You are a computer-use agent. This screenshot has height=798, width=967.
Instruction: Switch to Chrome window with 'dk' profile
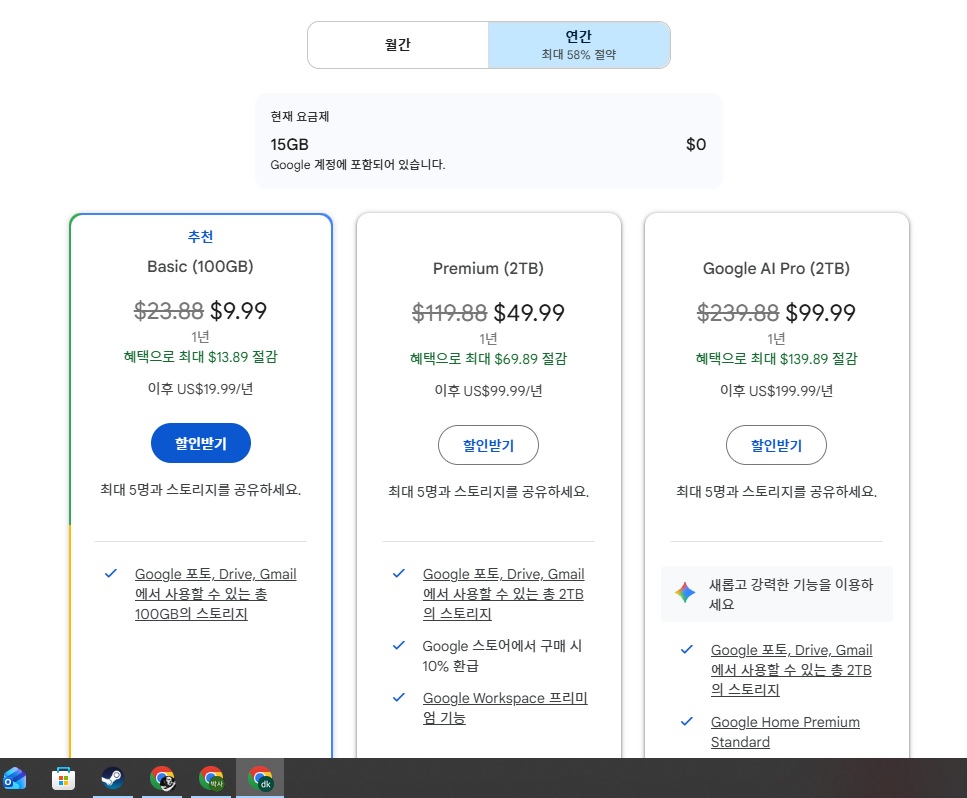coord(260,778)
